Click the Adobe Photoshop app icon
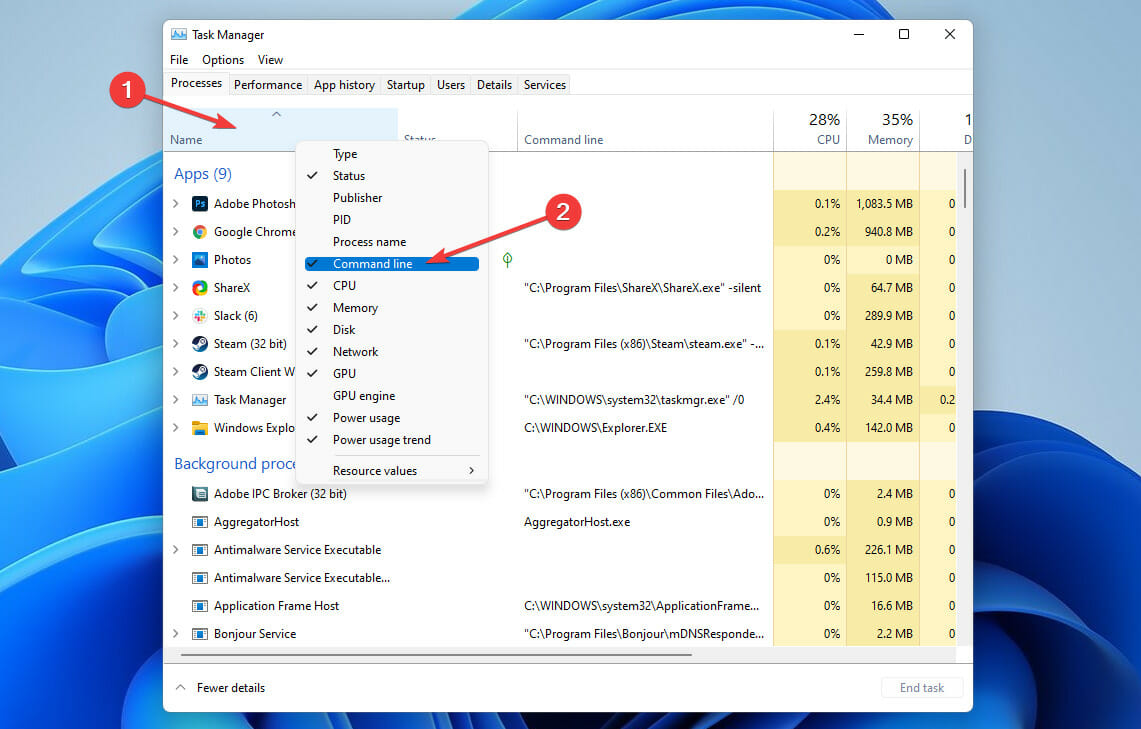 click(199, 204)
